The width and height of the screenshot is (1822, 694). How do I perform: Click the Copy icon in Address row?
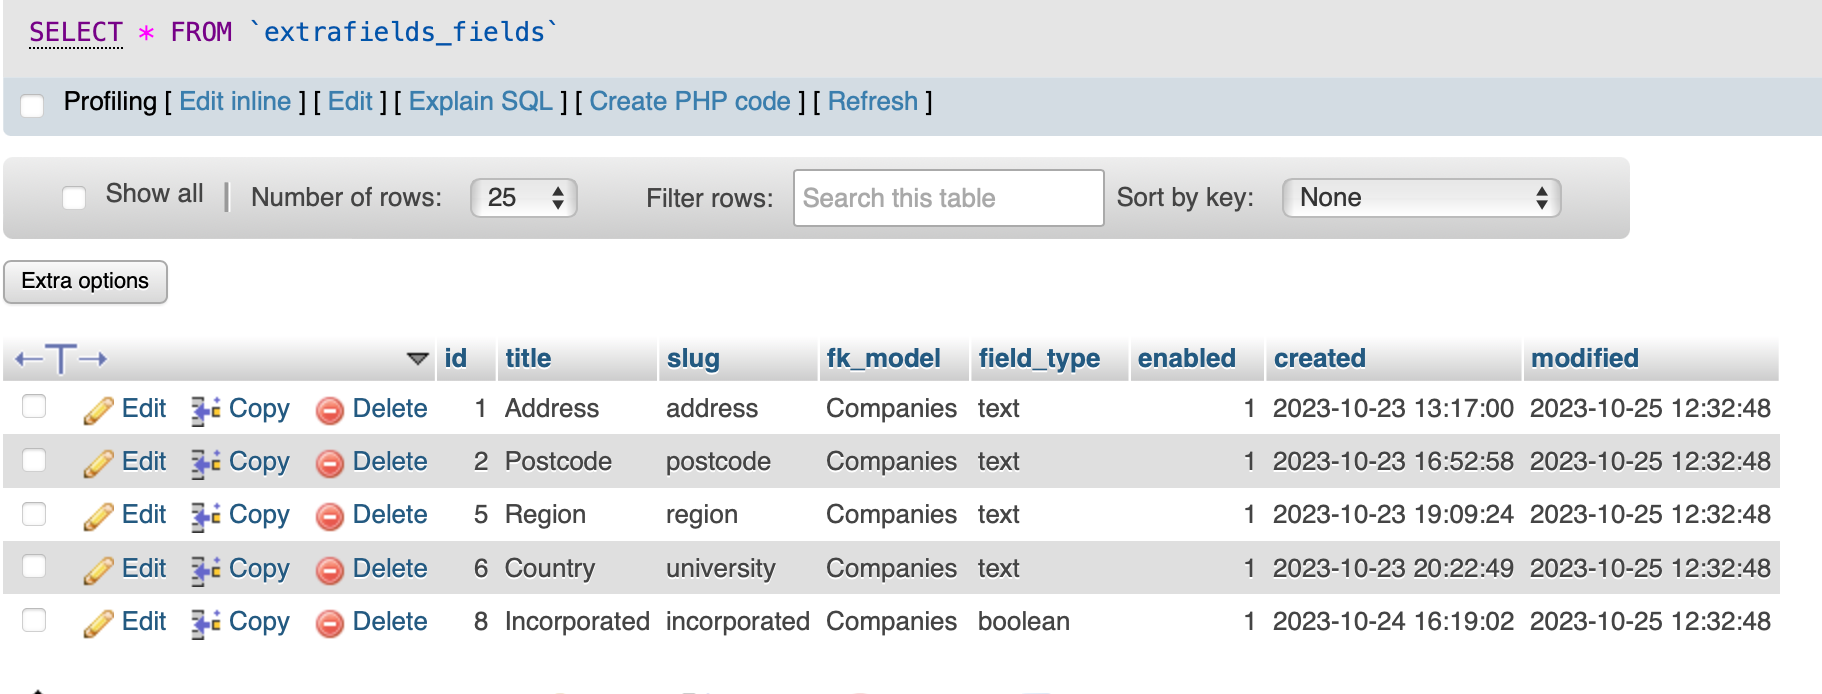[206, 410]
